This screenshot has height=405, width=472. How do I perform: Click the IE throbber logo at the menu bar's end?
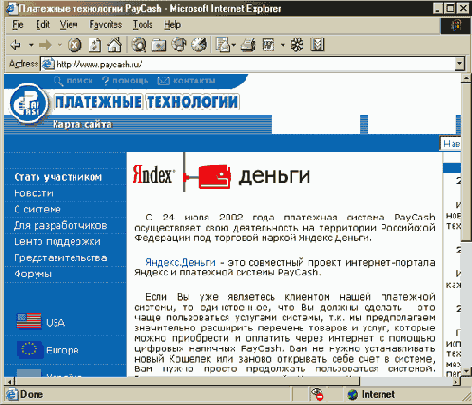tap(456, 25)
